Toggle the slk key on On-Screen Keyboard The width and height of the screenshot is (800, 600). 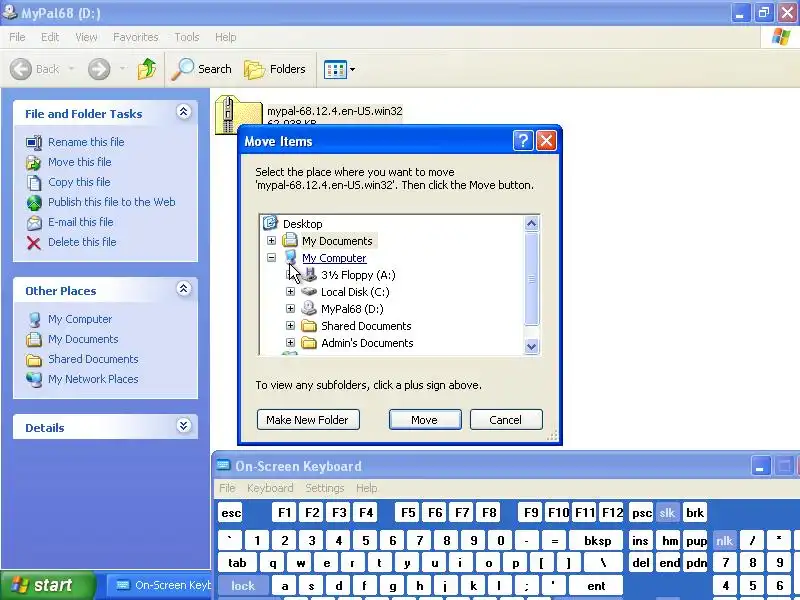667,512
